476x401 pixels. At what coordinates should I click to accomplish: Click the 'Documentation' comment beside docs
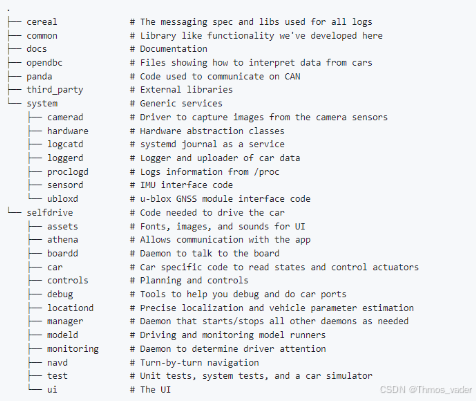point(173,49)
